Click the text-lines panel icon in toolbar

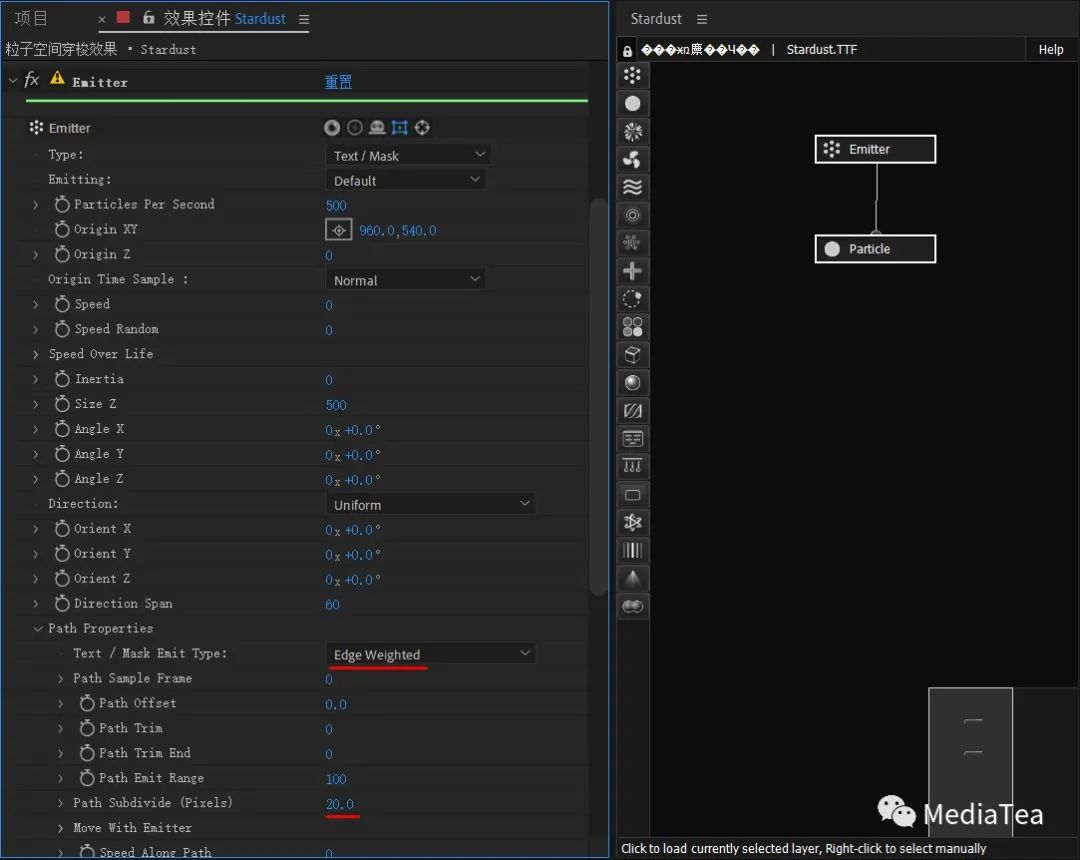[x=632, y=439]
